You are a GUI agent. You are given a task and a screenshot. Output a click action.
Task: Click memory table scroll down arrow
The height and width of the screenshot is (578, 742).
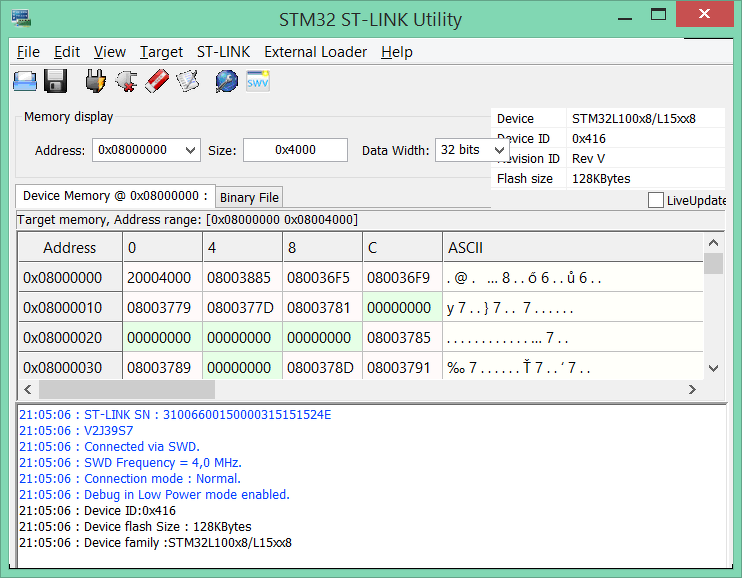pos(714,368)
